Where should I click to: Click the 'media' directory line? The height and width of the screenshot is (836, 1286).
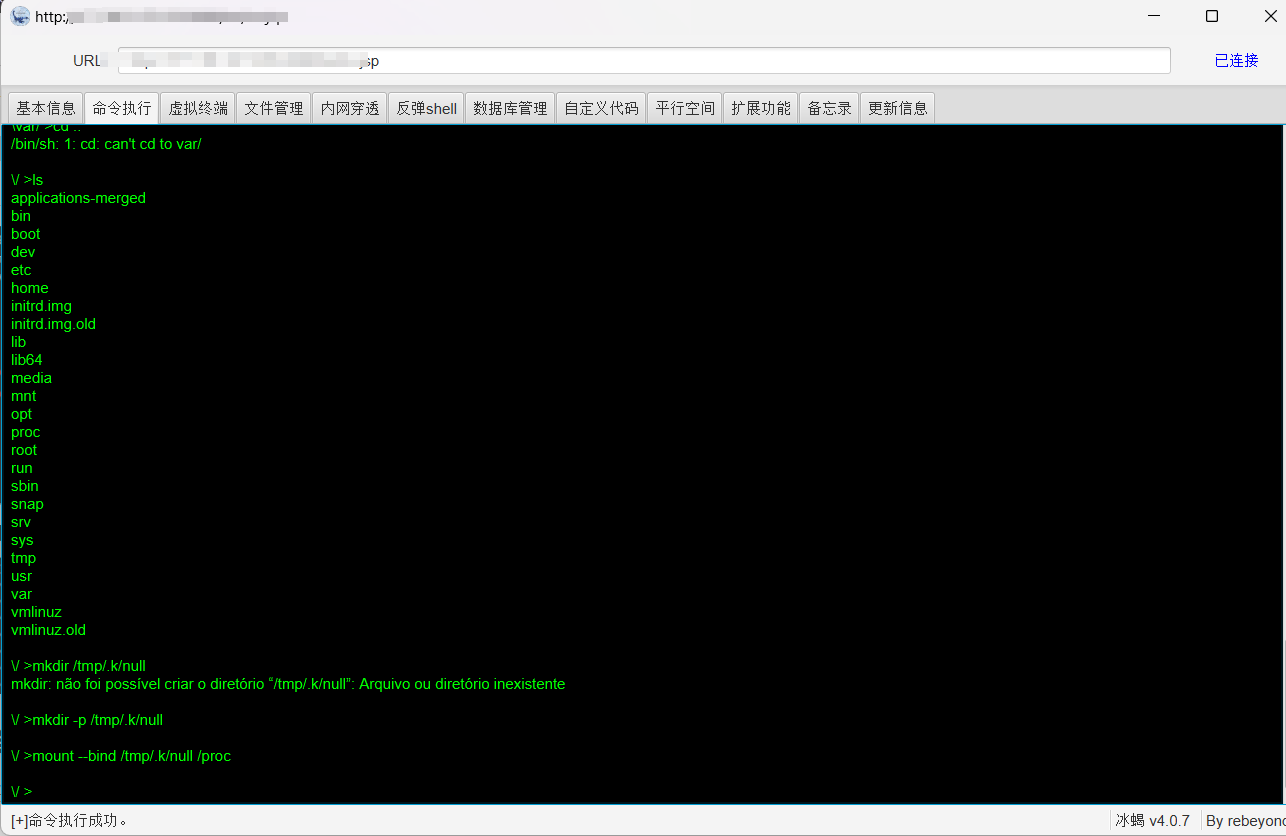click(32, 378)
